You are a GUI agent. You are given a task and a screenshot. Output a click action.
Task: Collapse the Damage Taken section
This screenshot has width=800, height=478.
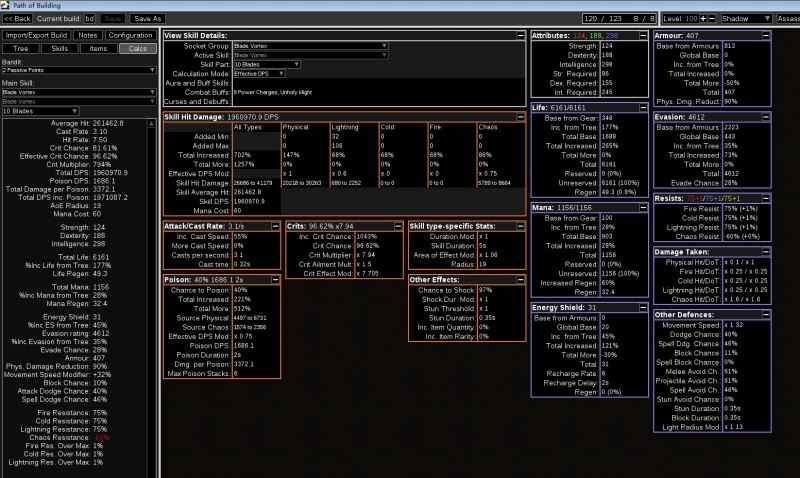pyautogui.click(x=765, y=251)
